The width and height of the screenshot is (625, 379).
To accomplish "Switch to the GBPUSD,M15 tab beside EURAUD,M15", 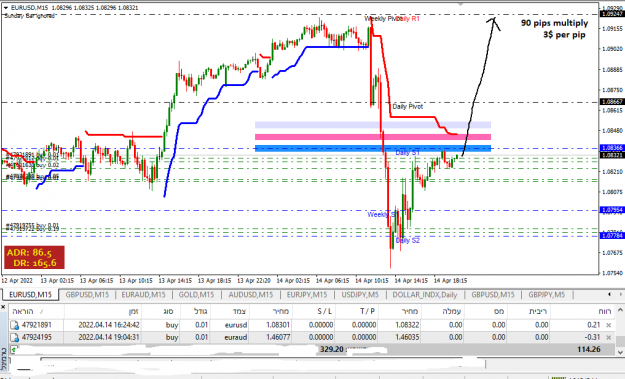I will tap(87, 295).
